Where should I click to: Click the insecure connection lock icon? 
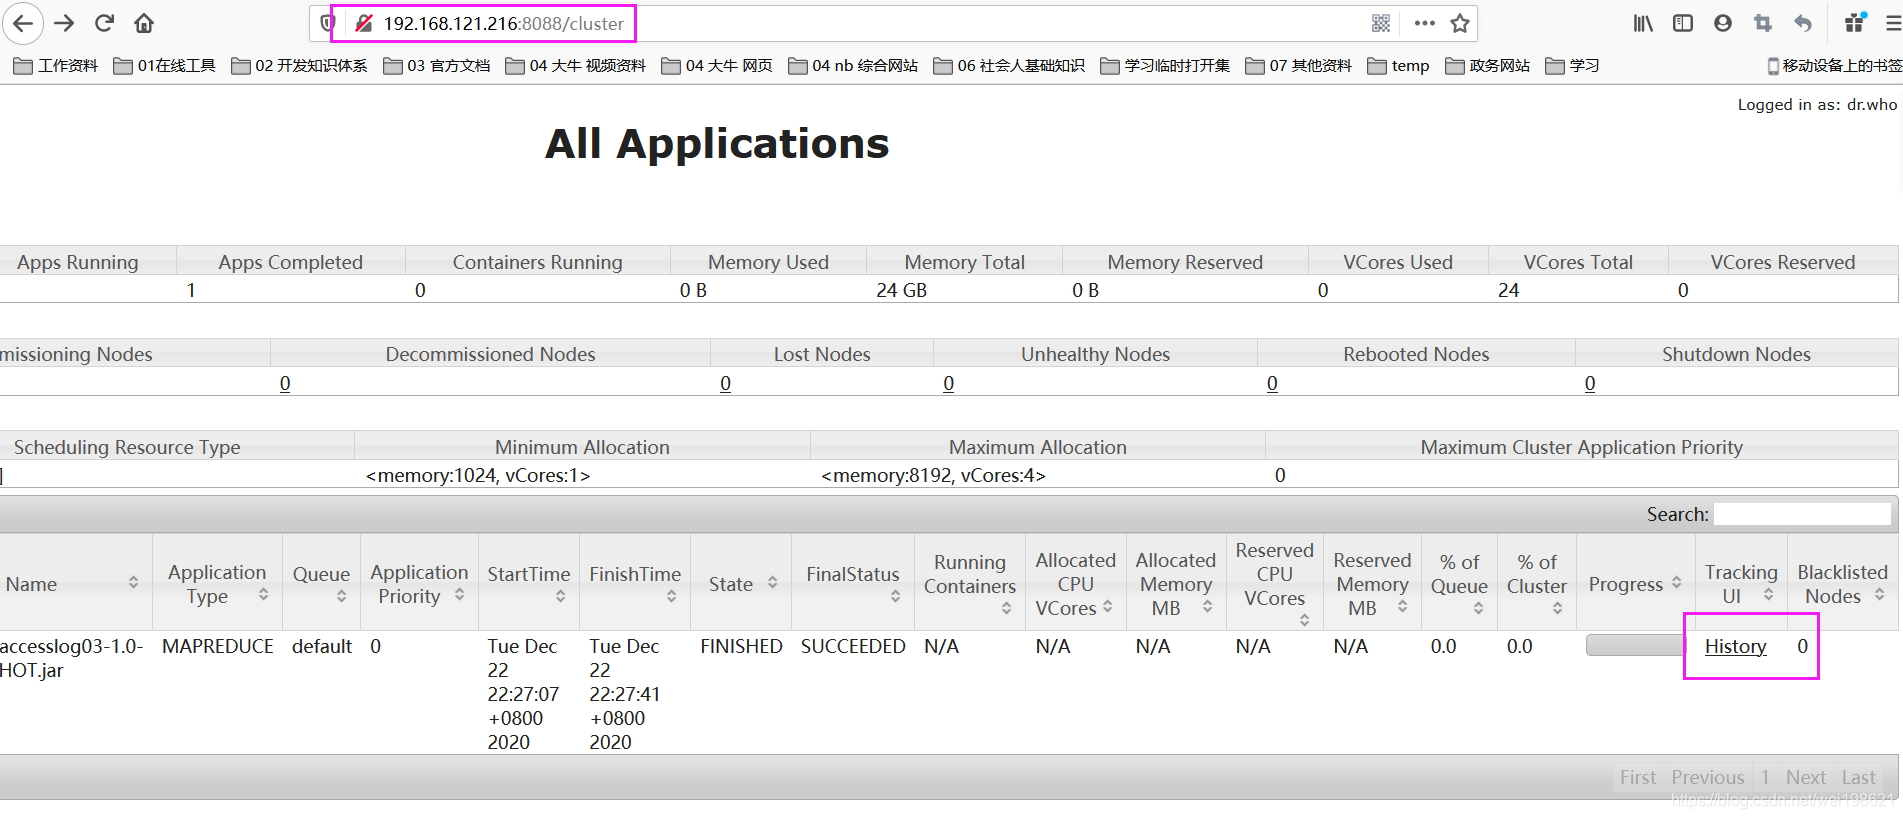(364, 23)
